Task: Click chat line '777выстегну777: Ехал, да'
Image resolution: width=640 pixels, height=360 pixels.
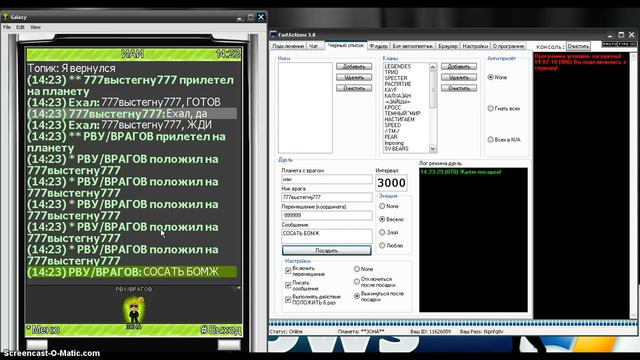Action: point(132,113)
